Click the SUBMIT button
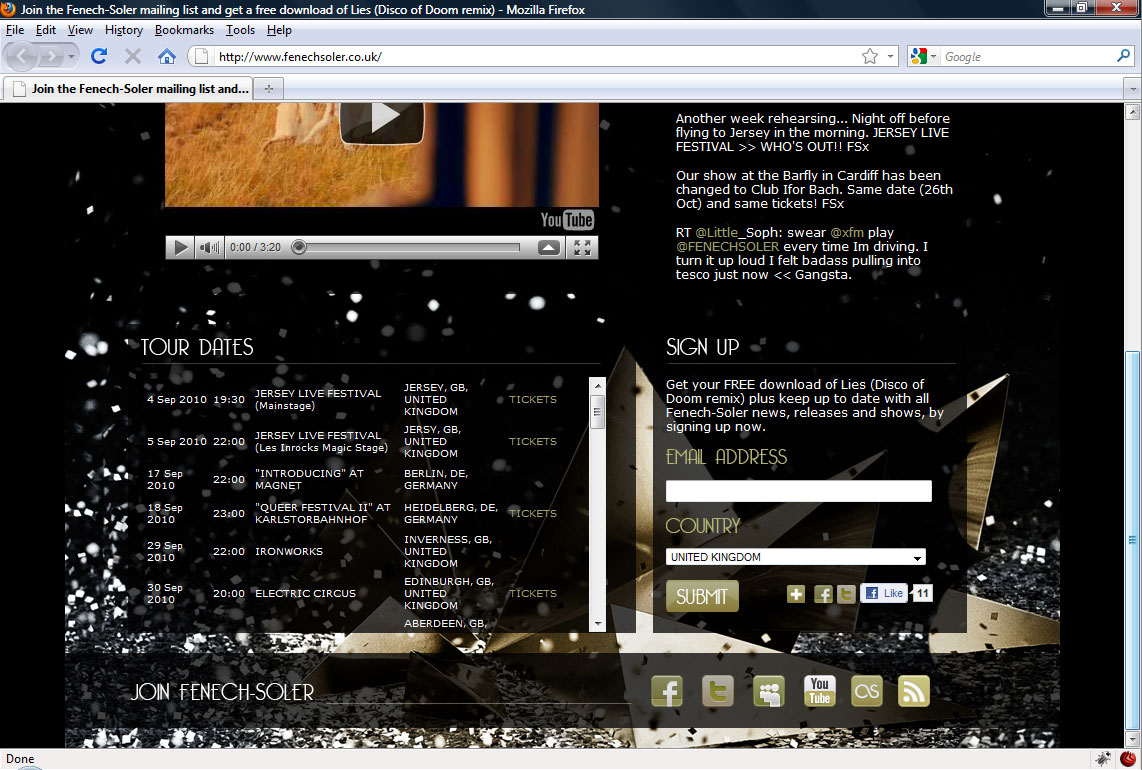Viewport: 1142px width, 770px height. pyautogui.click(x=702, y=596)
